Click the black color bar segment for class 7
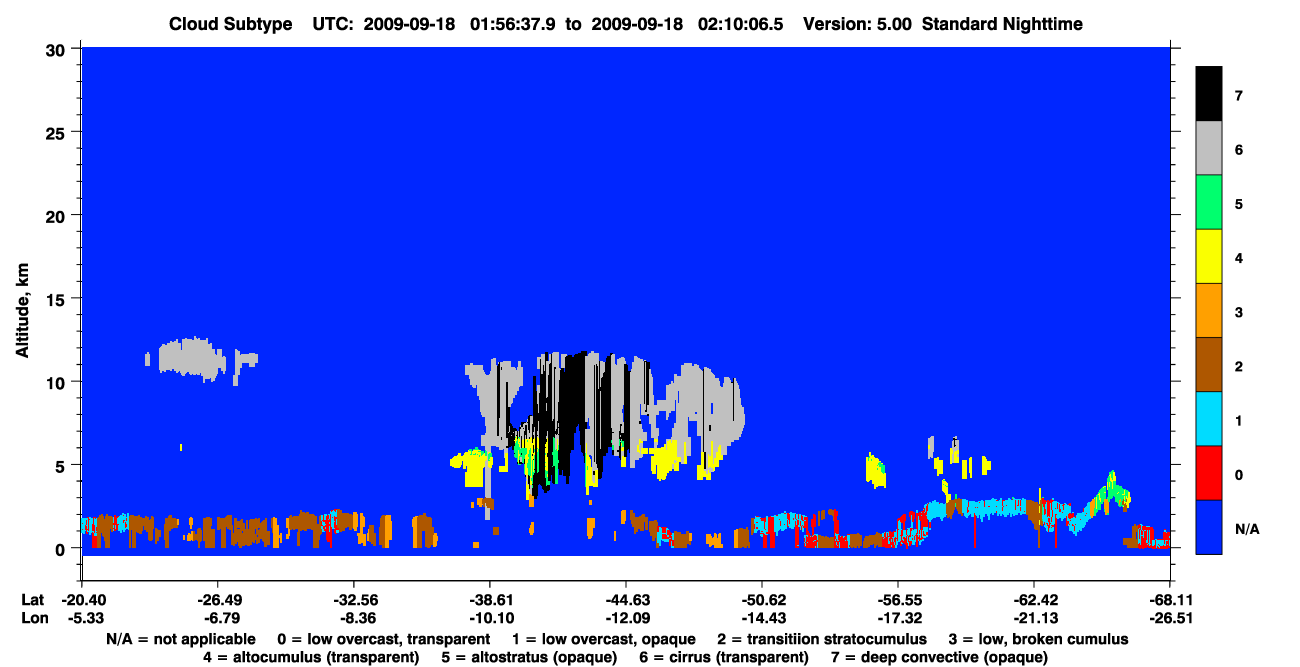 [x=1209, y=94]
